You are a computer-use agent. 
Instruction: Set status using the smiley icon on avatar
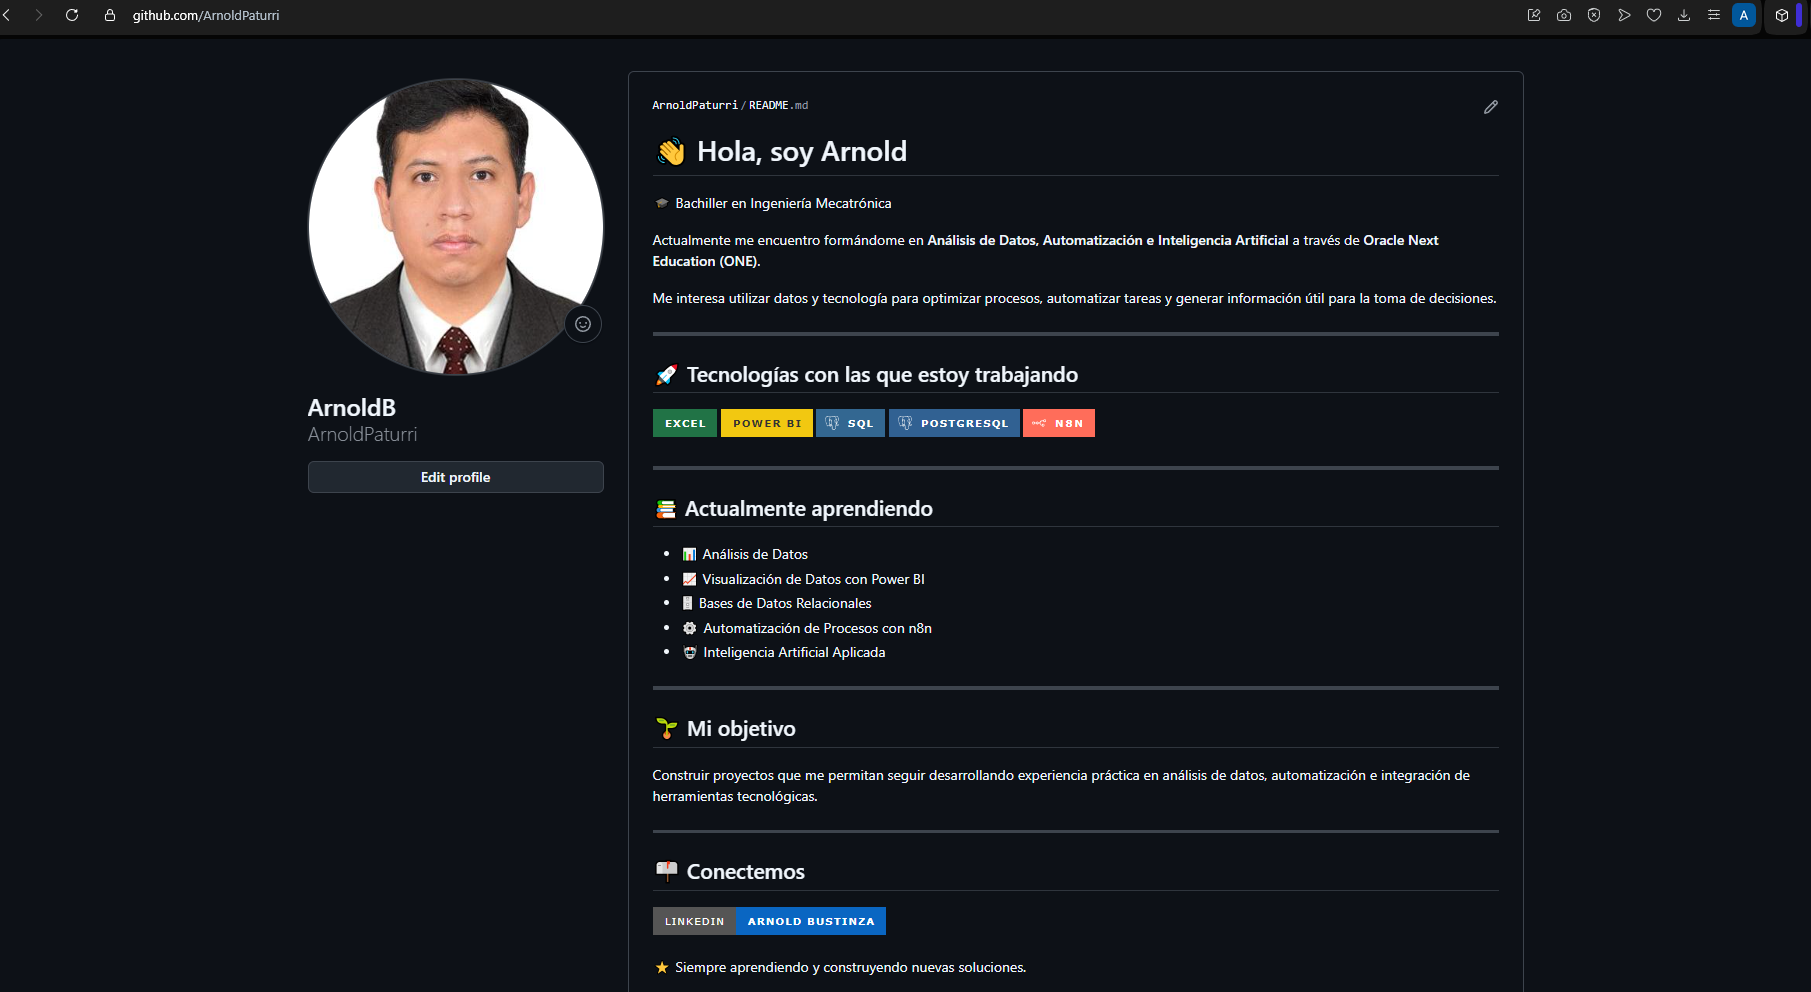click(583, 324)
